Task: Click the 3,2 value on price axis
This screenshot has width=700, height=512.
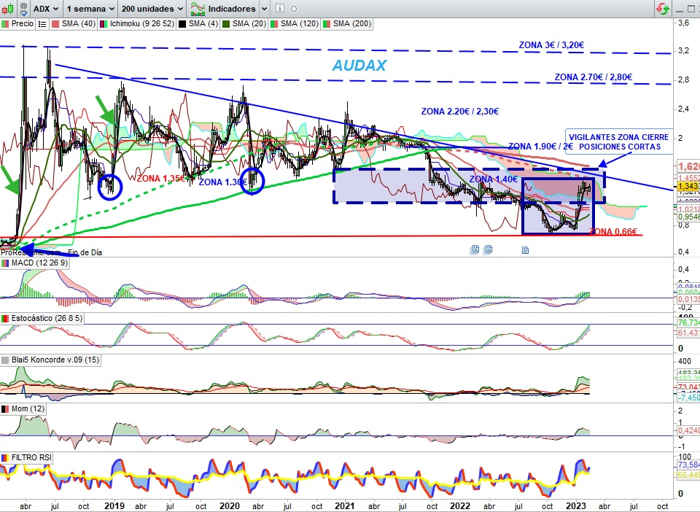Action: 683,50
